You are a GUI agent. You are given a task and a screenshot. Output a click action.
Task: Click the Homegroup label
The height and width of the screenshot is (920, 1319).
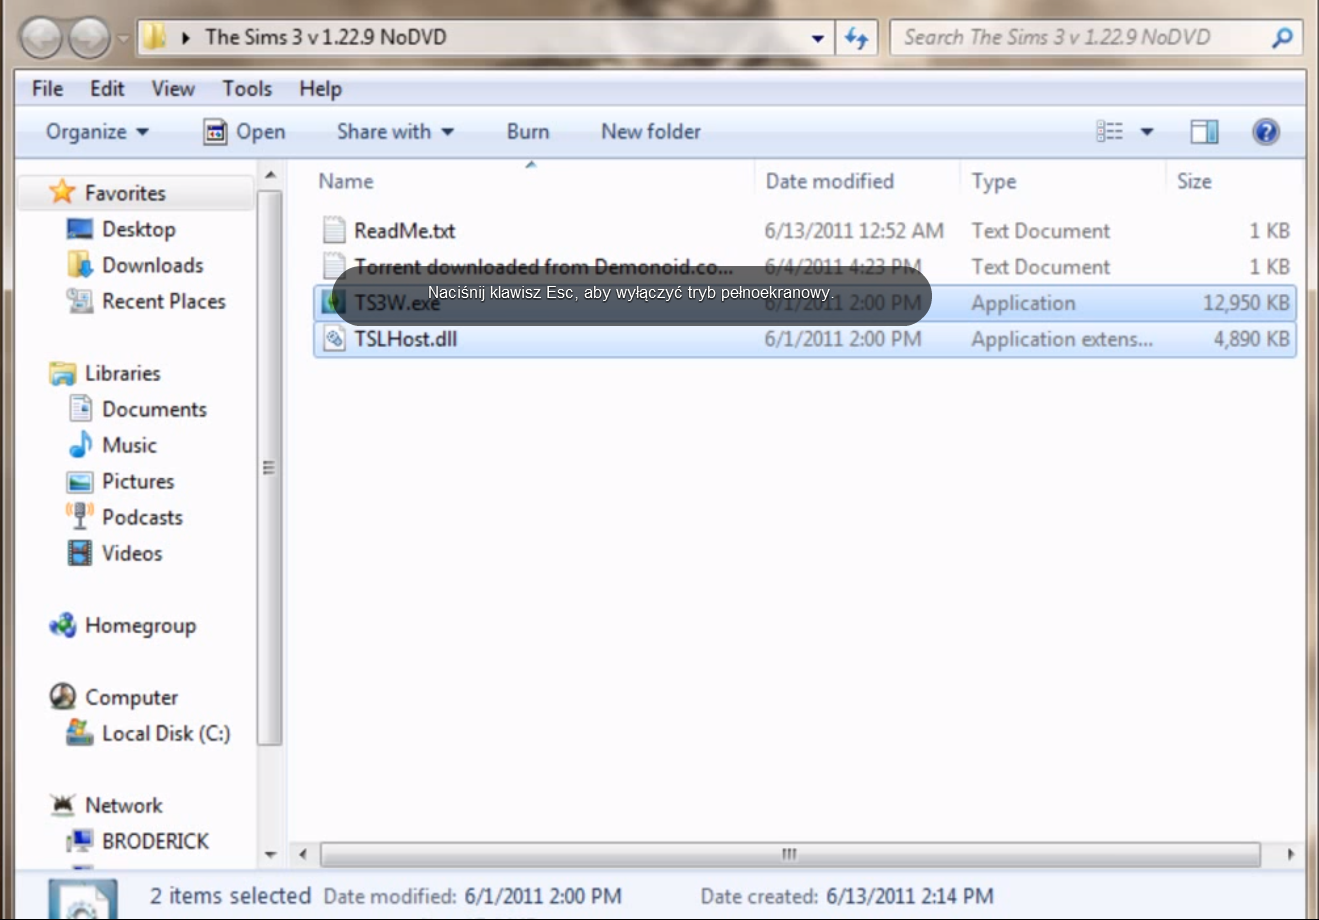pyautogui.click(x=141, y=626)
